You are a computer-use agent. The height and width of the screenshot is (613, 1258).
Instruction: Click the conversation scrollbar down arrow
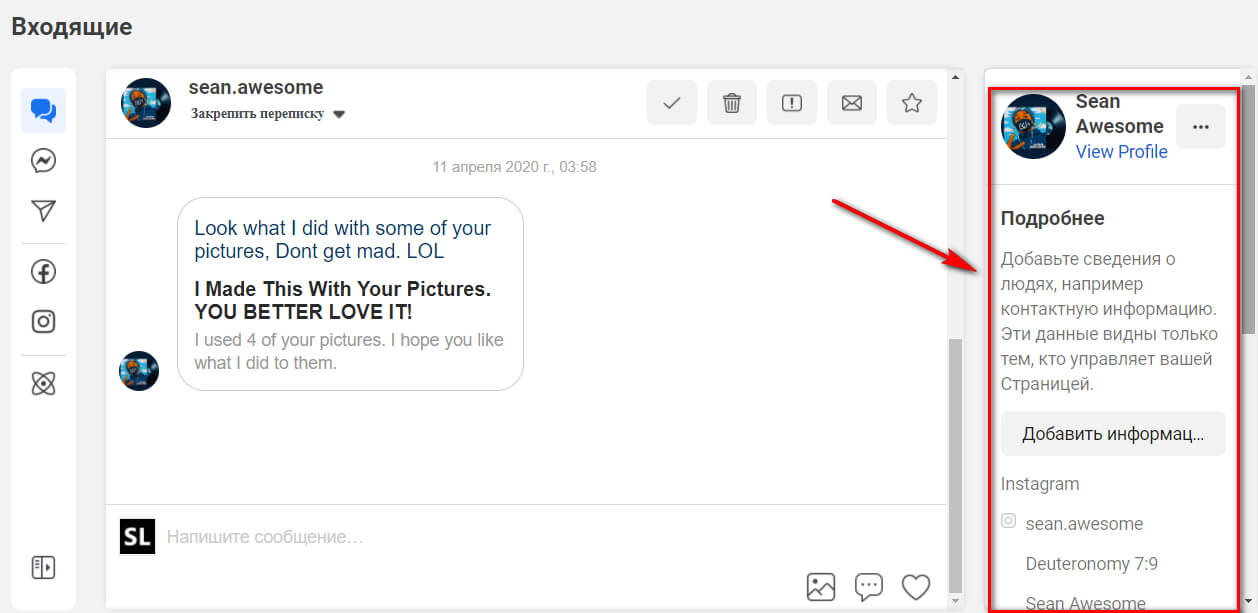955,601
